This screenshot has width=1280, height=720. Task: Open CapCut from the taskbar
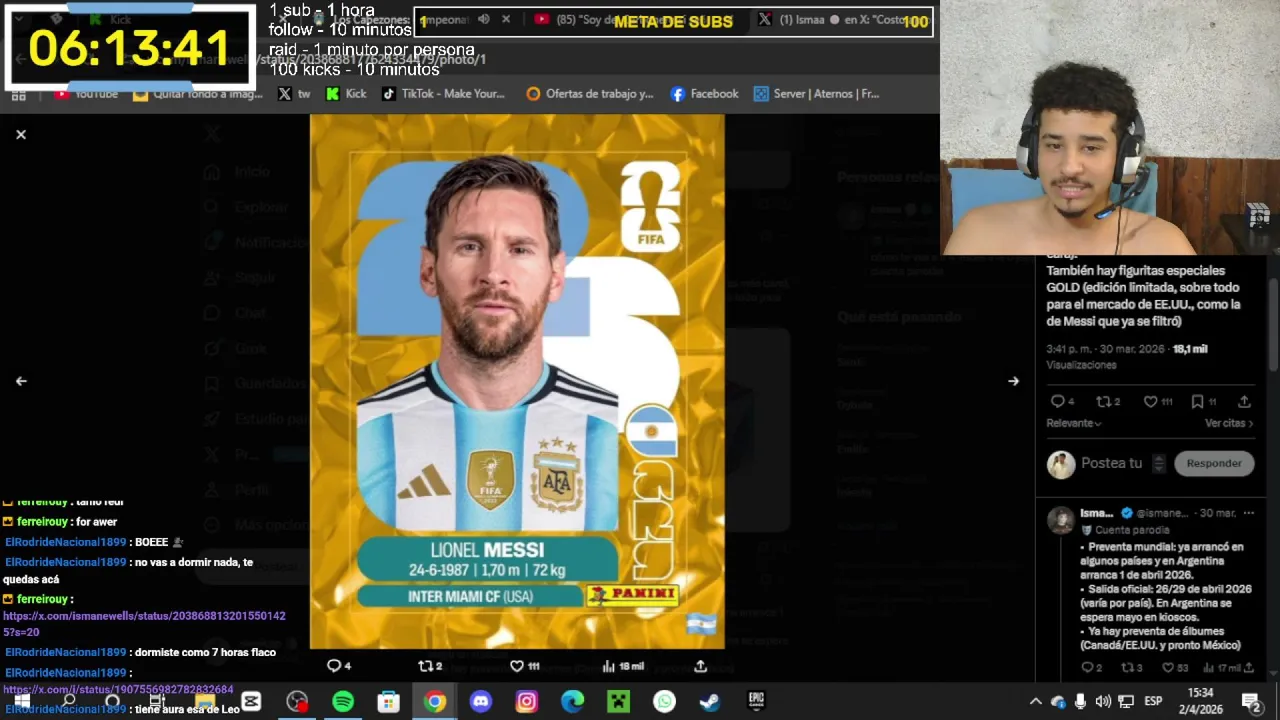coord(251,702)
